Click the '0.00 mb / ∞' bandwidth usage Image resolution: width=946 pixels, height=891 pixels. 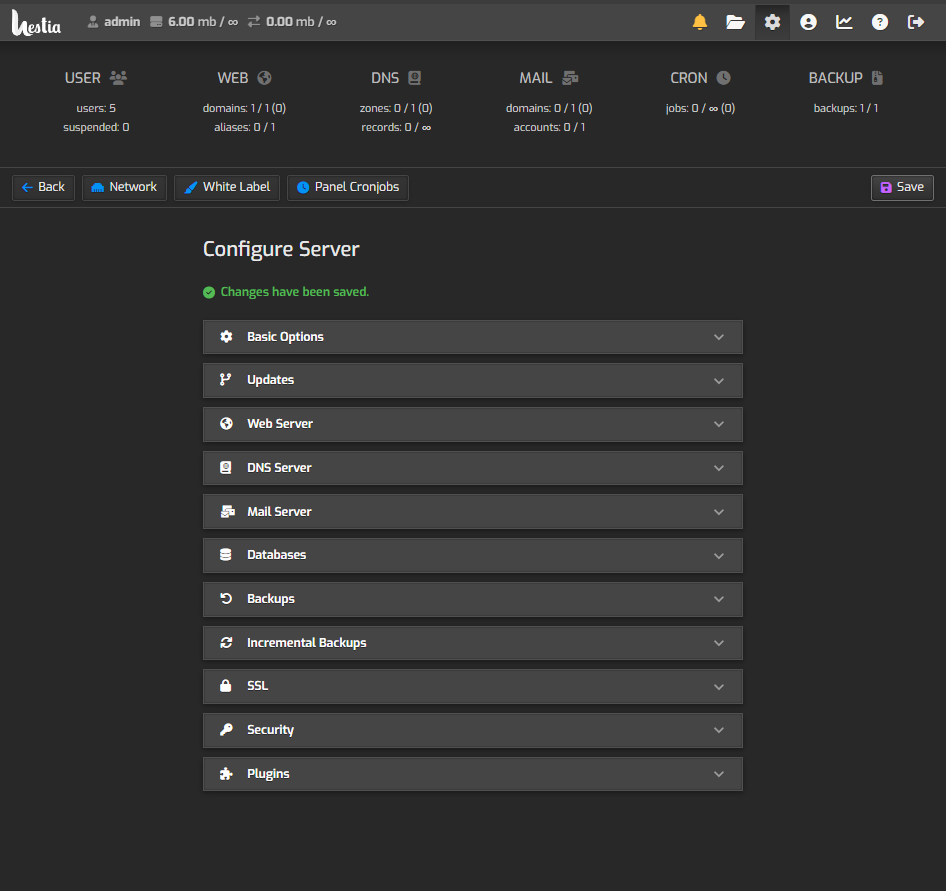pos(301,22)
